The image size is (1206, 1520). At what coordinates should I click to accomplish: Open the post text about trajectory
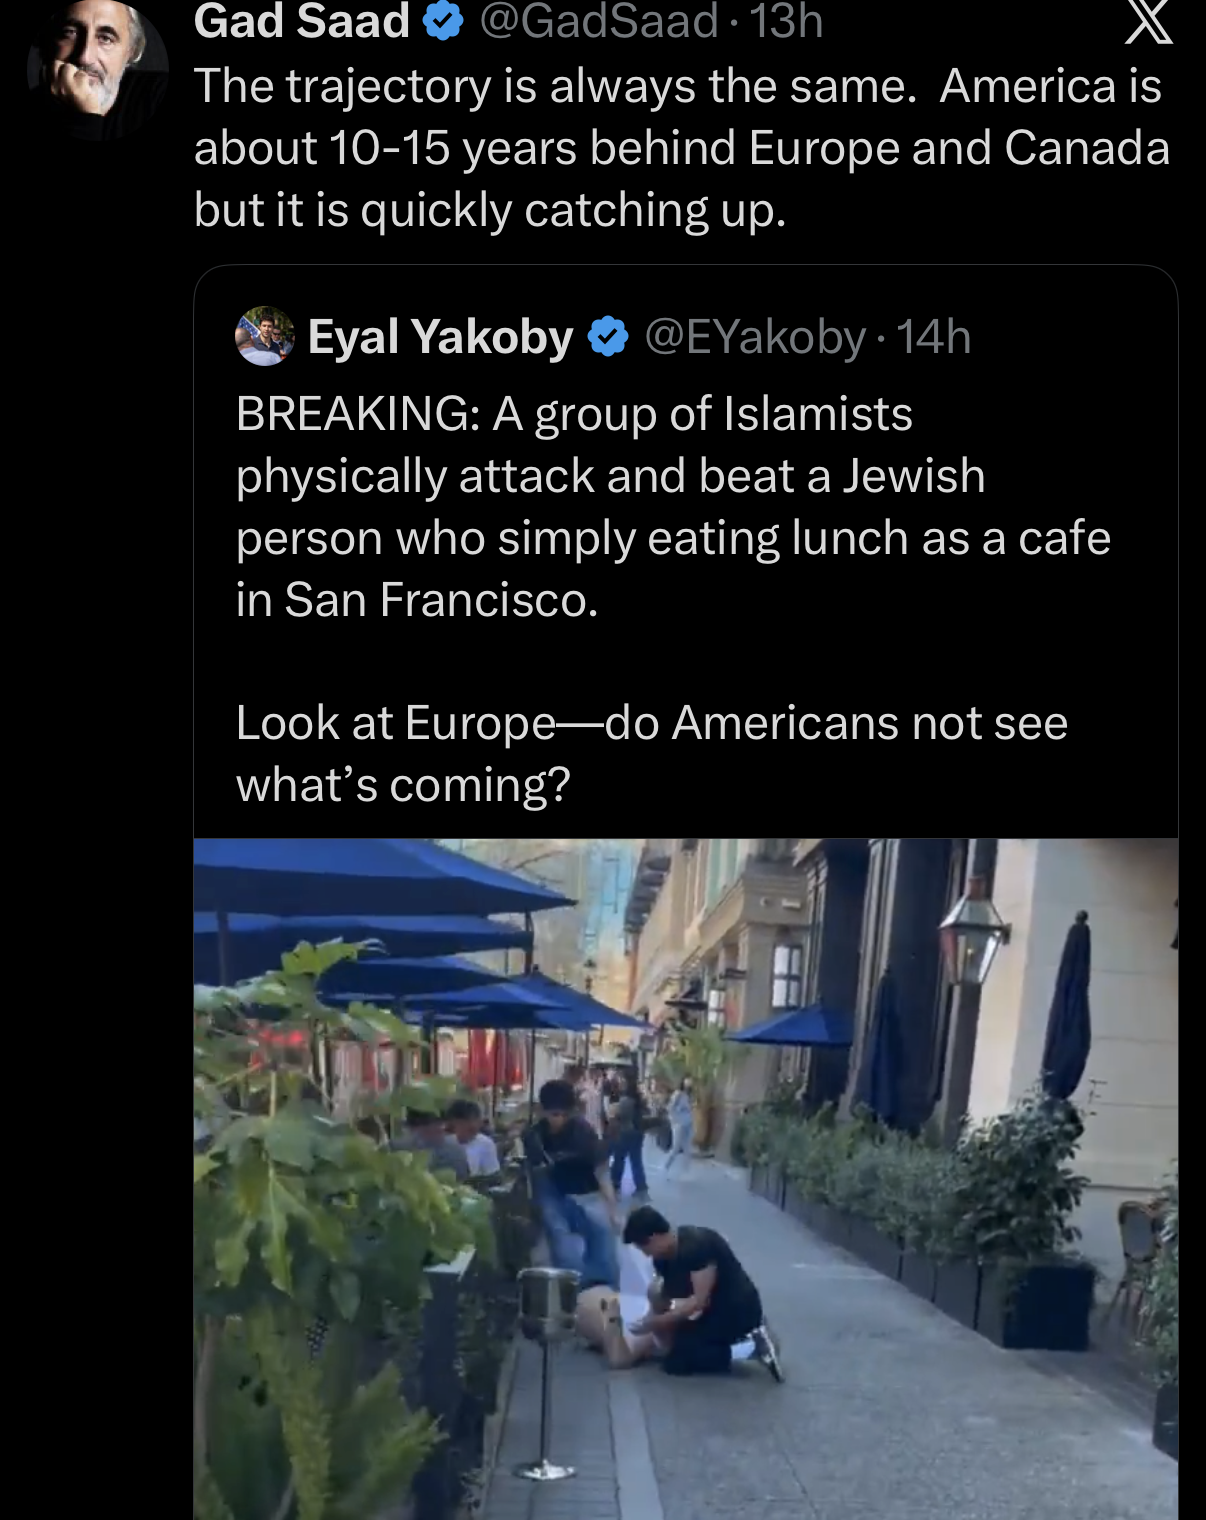pos(681,148)
